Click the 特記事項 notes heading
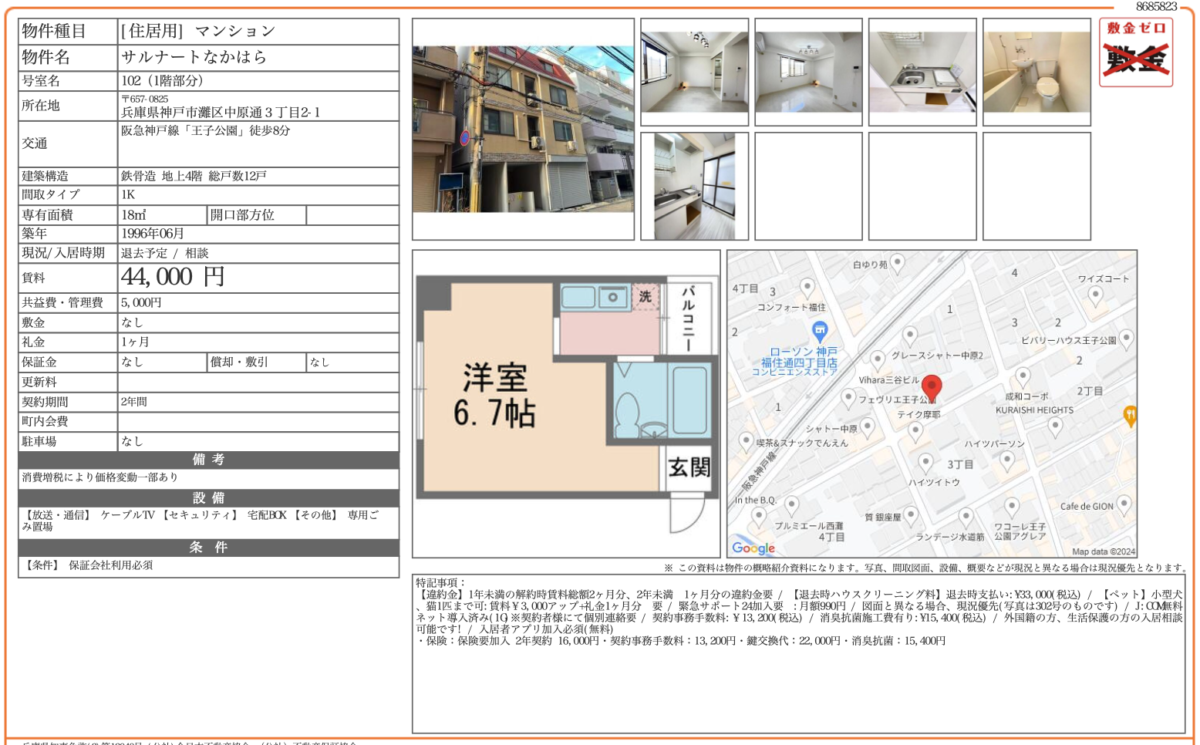 pyautogui.click(x=441, y=581)
